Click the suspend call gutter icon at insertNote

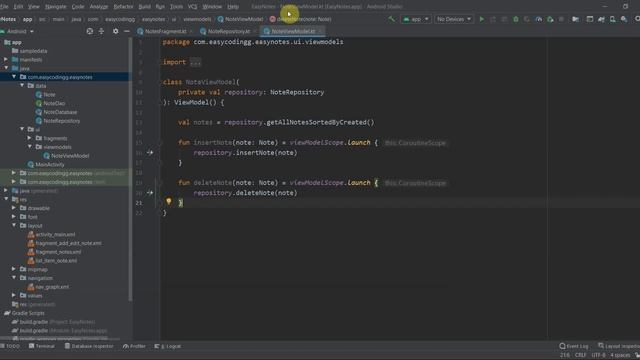150,152
